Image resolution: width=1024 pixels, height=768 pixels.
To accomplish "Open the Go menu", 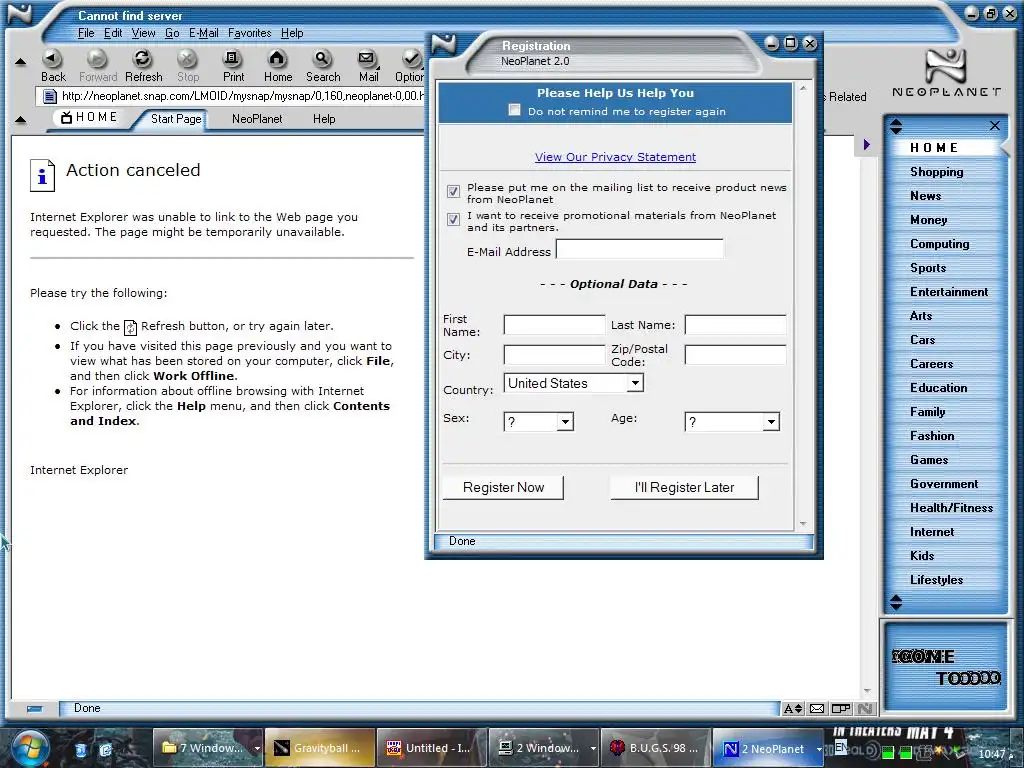I will point(172,33).
